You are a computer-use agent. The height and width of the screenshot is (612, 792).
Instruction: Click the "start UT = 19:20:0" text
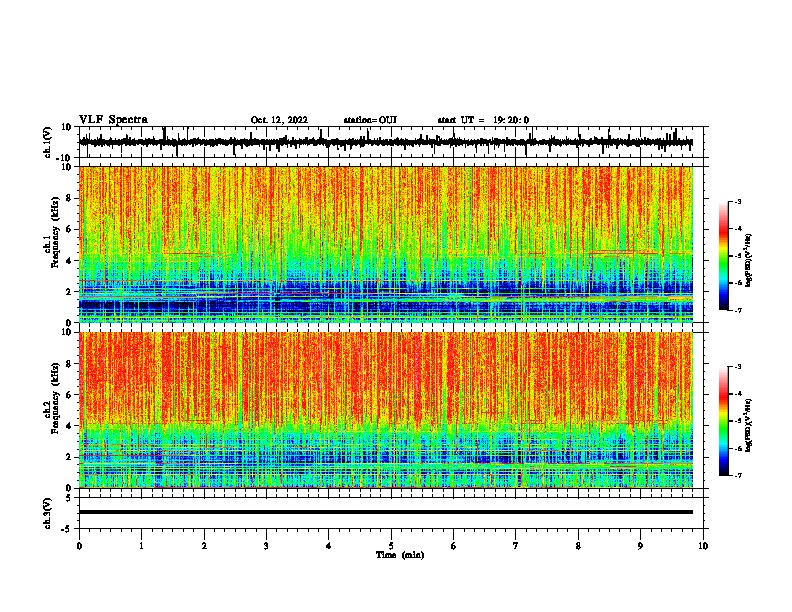coord(483,120)
